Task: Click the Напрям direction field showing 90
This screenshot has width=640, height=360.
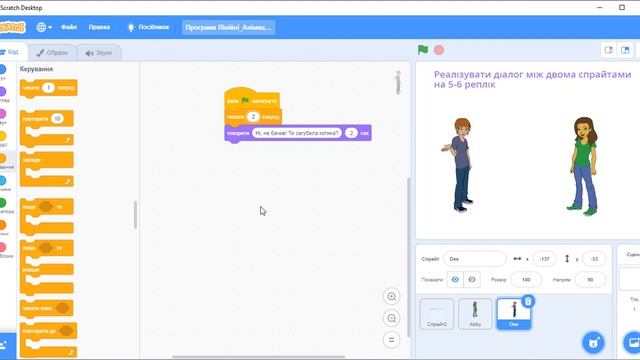Action: point(590,280)
